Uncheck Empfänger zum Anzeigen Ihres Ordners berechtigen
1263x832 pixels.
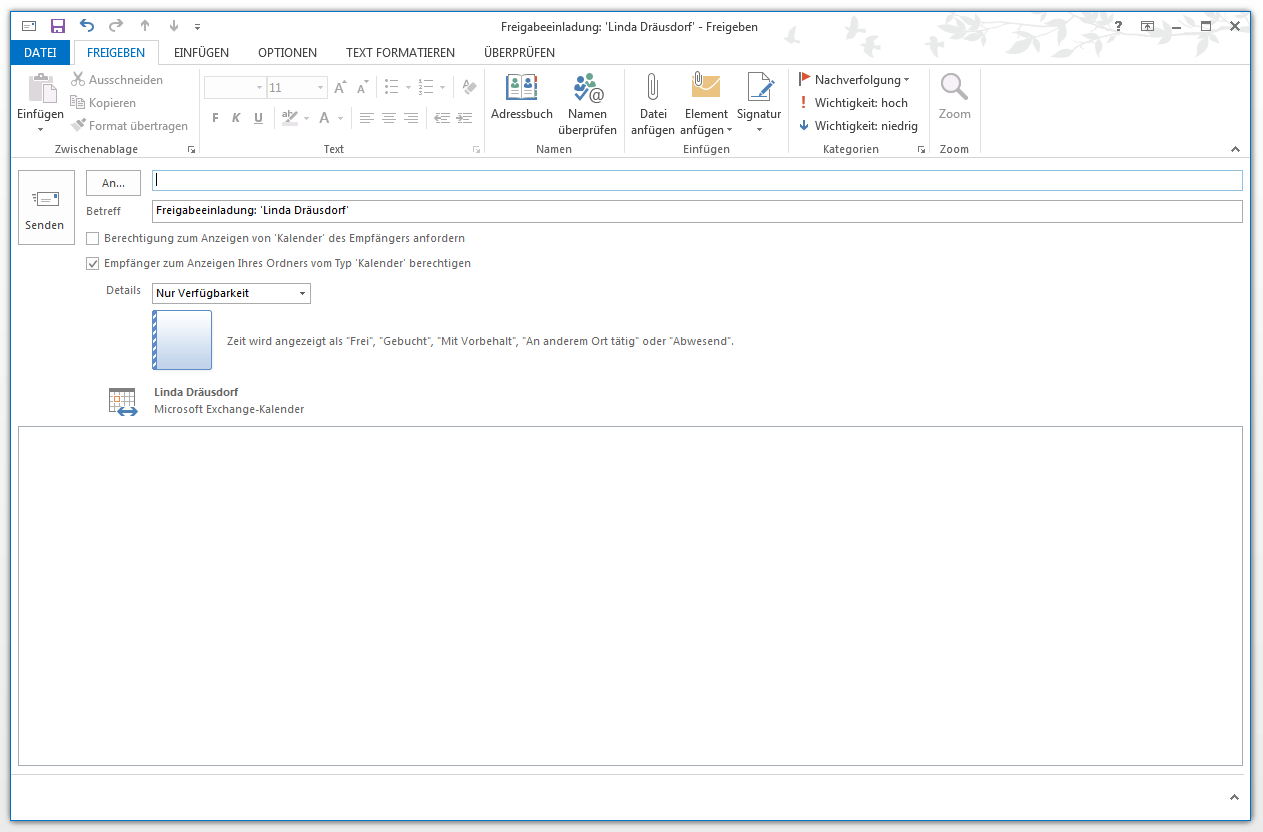tap(93, 264)
